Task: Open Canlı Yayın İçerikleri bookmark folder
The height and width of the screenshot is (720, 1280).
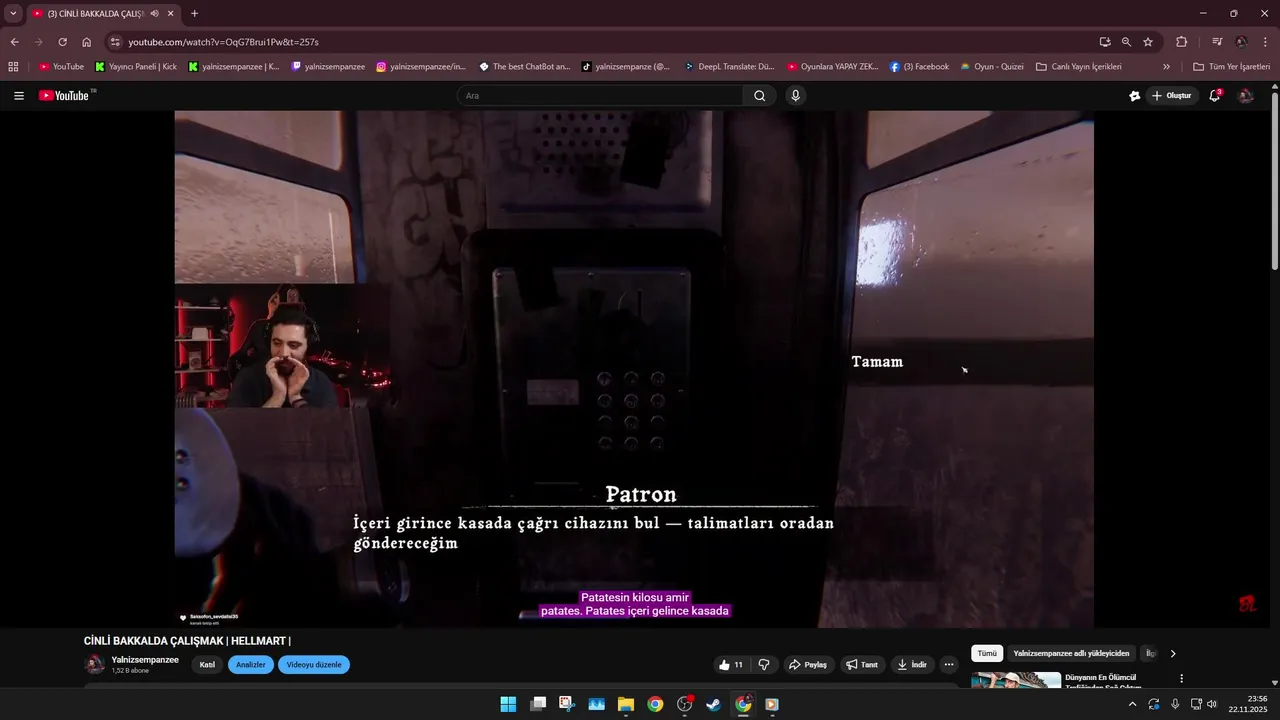Action: [1078, 67]
